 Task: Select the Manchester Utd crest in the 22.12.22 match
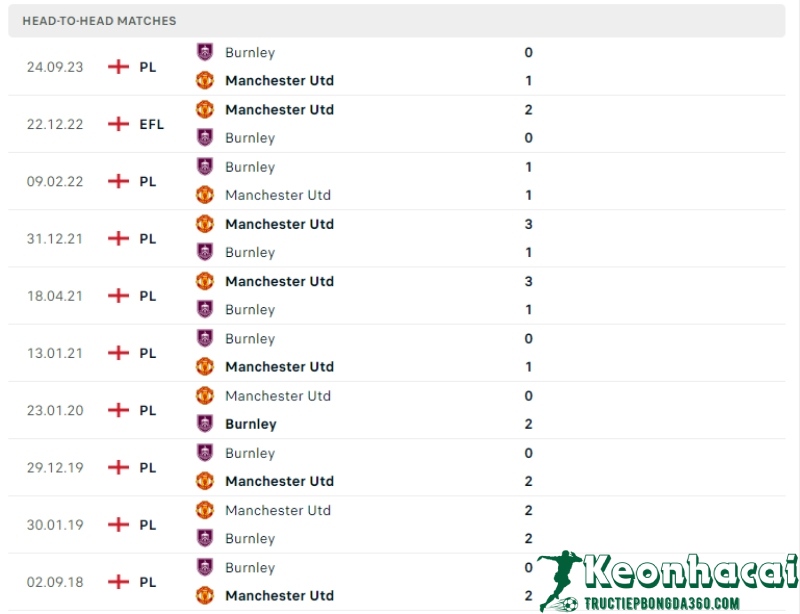[205, 109]
